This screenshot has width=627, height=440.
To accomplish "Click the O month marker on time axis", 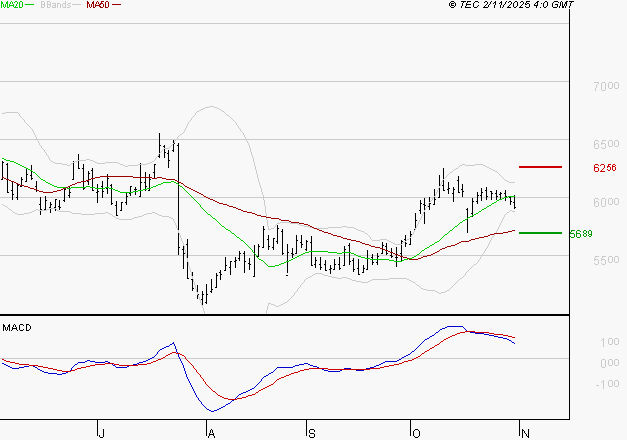I will [415, 432].
